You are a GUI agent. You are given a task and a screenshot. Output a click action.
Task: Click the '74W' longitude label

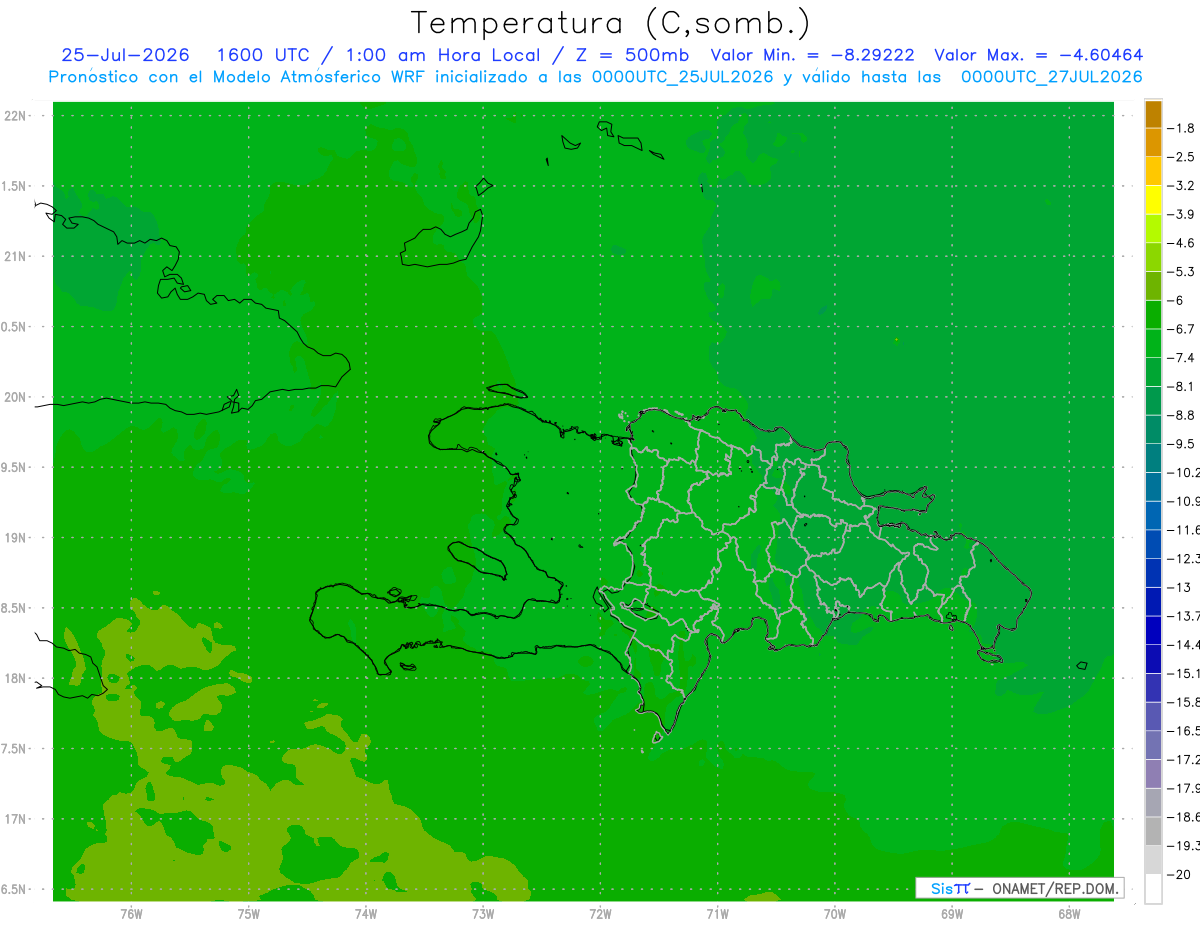coord(366,913)
